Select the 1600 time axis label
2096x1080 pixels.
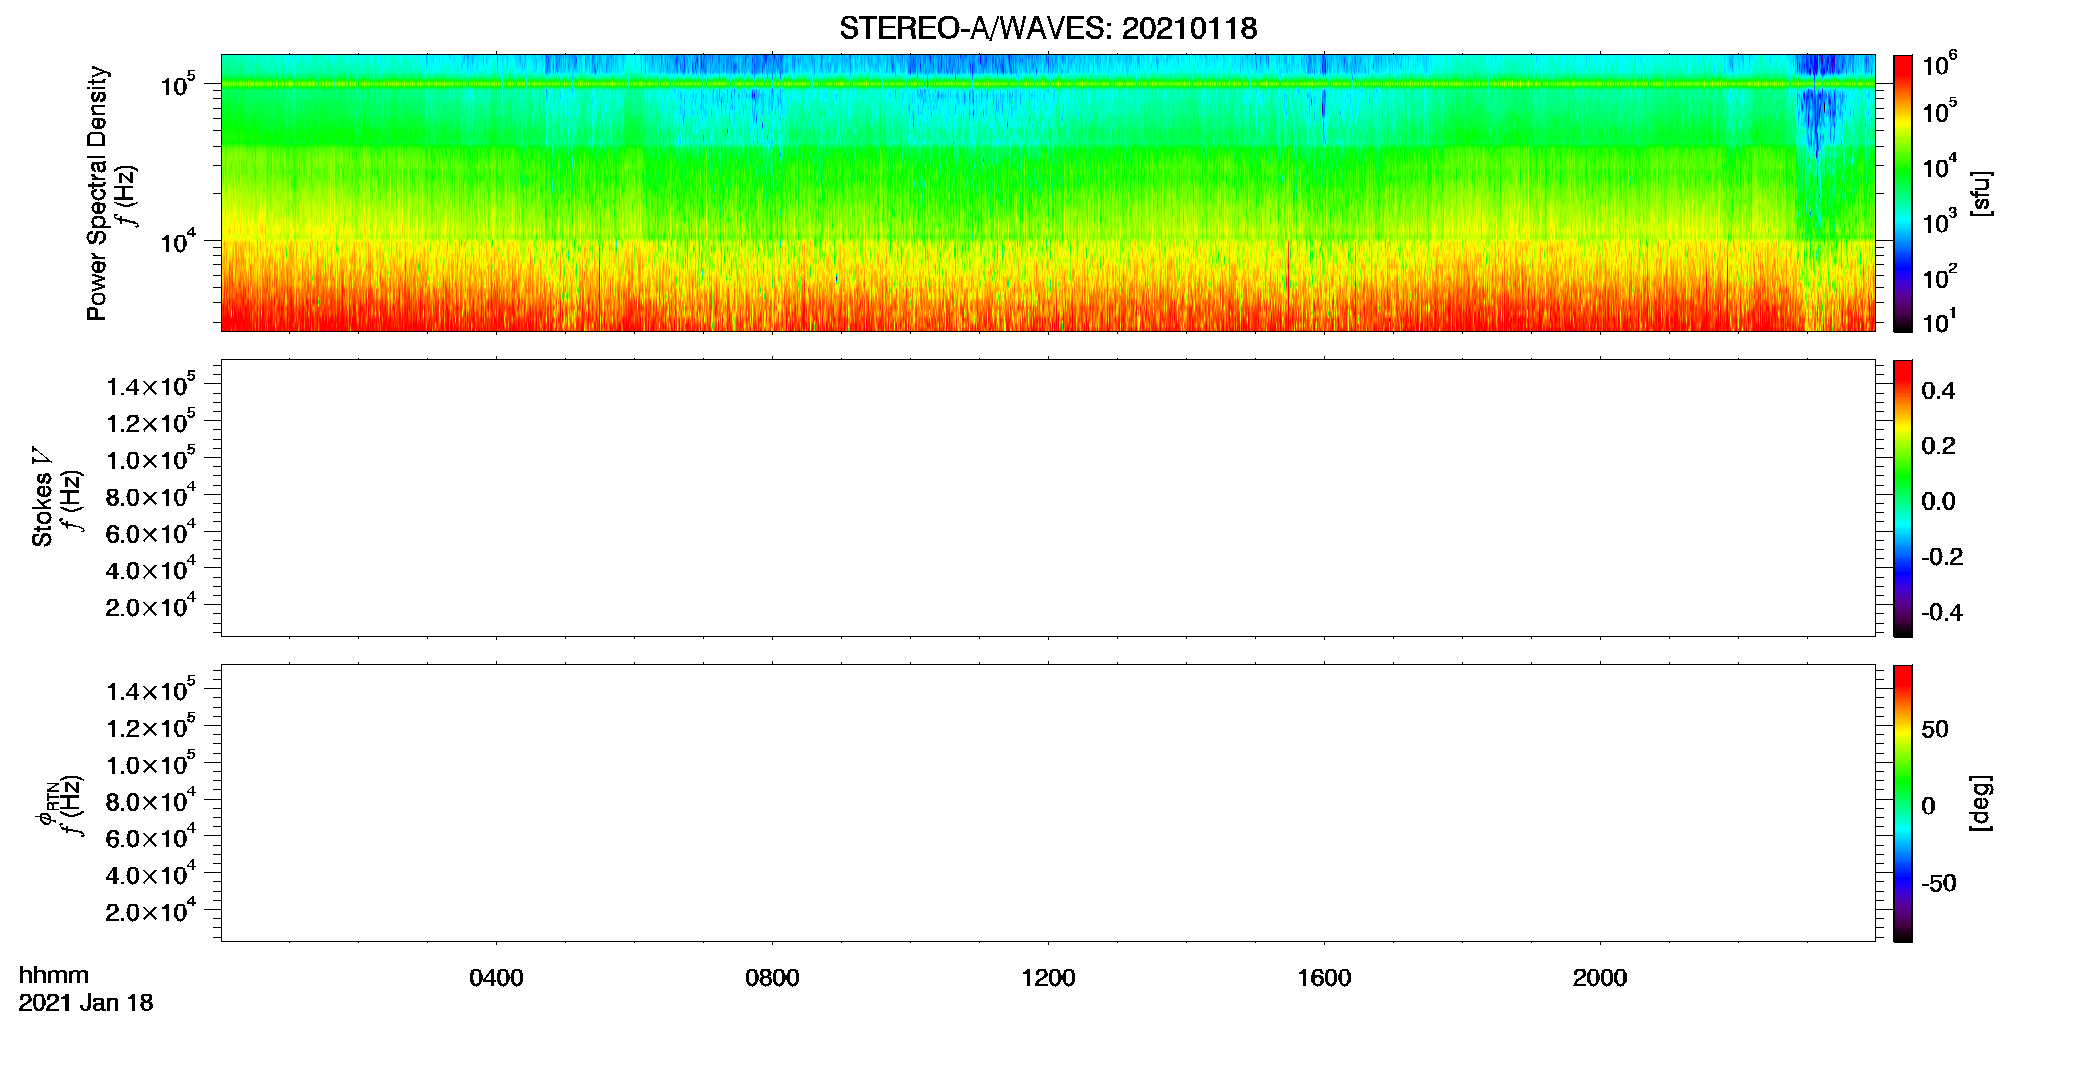coord(1324,978)
